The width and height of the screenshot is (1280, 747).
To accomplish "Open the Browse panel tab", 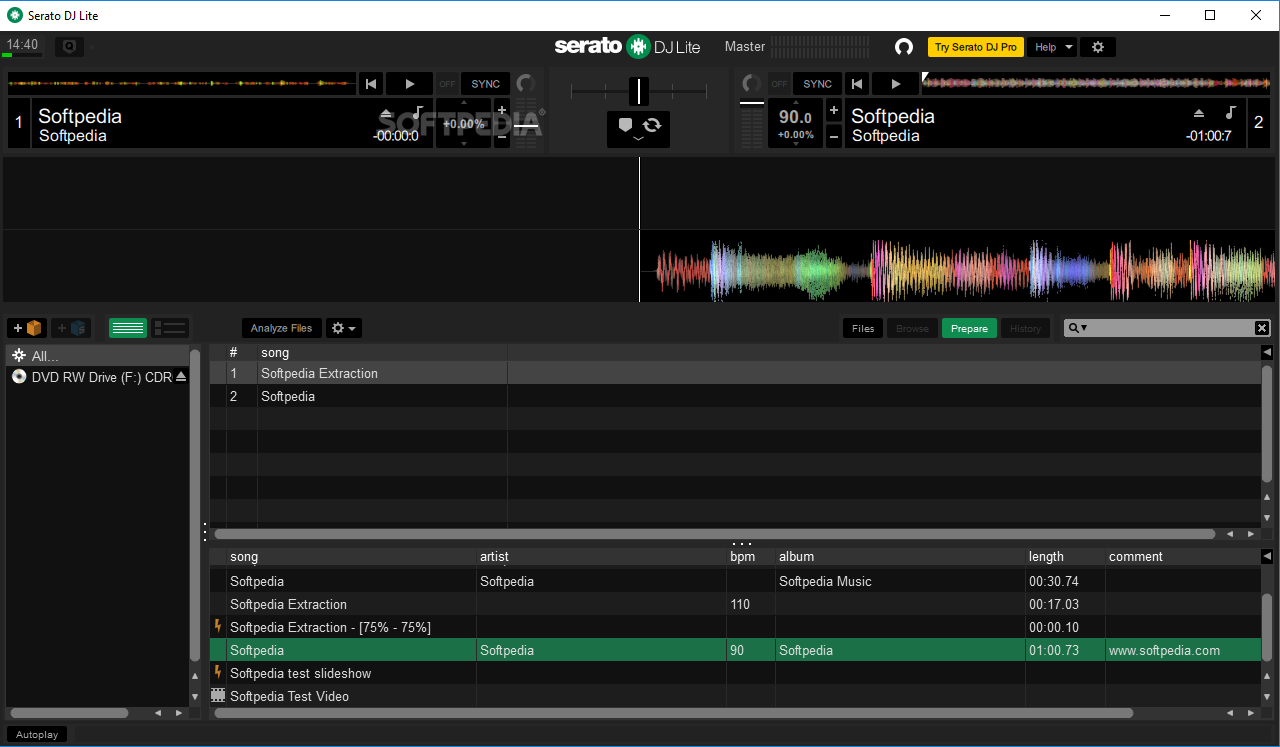I will [x=912, y=328].
